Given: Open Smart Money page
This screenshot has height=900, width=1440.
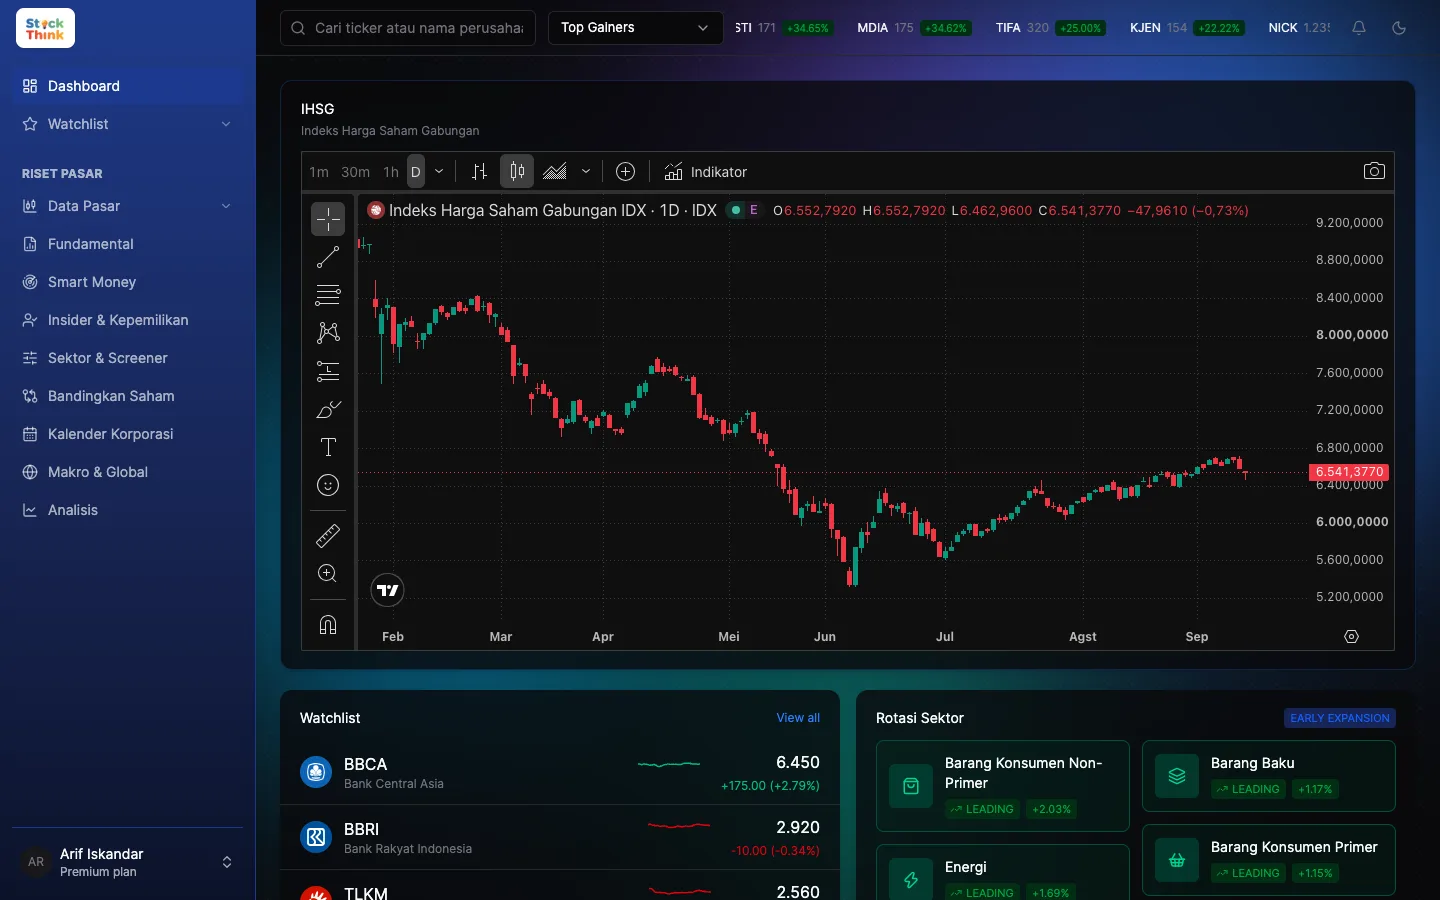Looking at the screenshot, I should (x=128, y=282).
